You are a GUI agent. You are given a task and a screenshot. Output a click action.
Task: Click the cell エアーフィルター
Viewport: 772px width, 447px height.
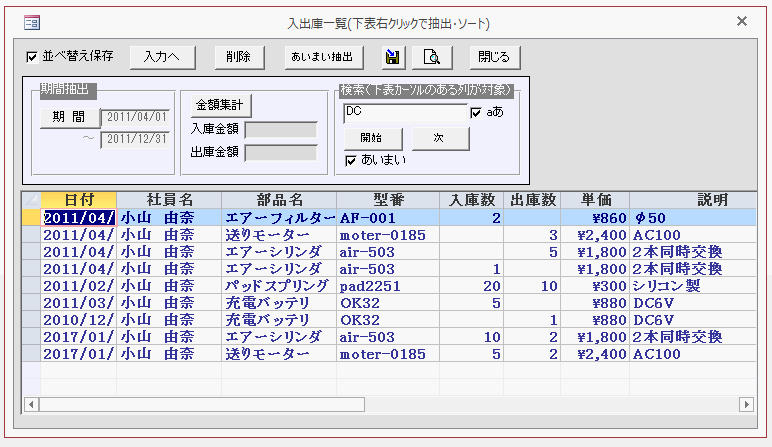tap(279, 218)
